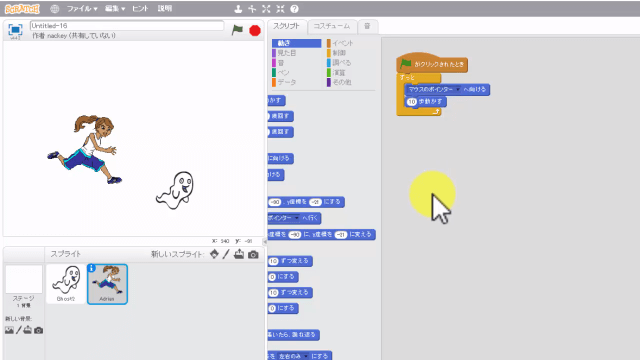Paint a new sprite with the brush icon
This screenshot has width=640, height=360.
[x=226, y=254]
